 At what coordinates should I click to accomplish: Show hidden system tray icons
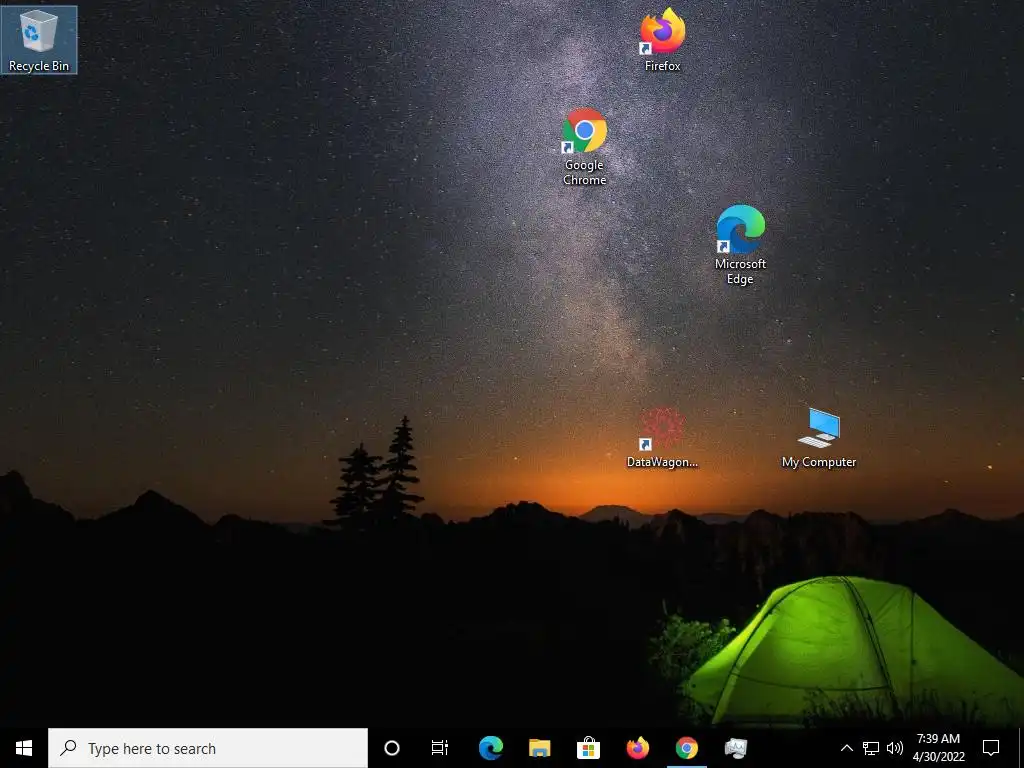(846, 748)
